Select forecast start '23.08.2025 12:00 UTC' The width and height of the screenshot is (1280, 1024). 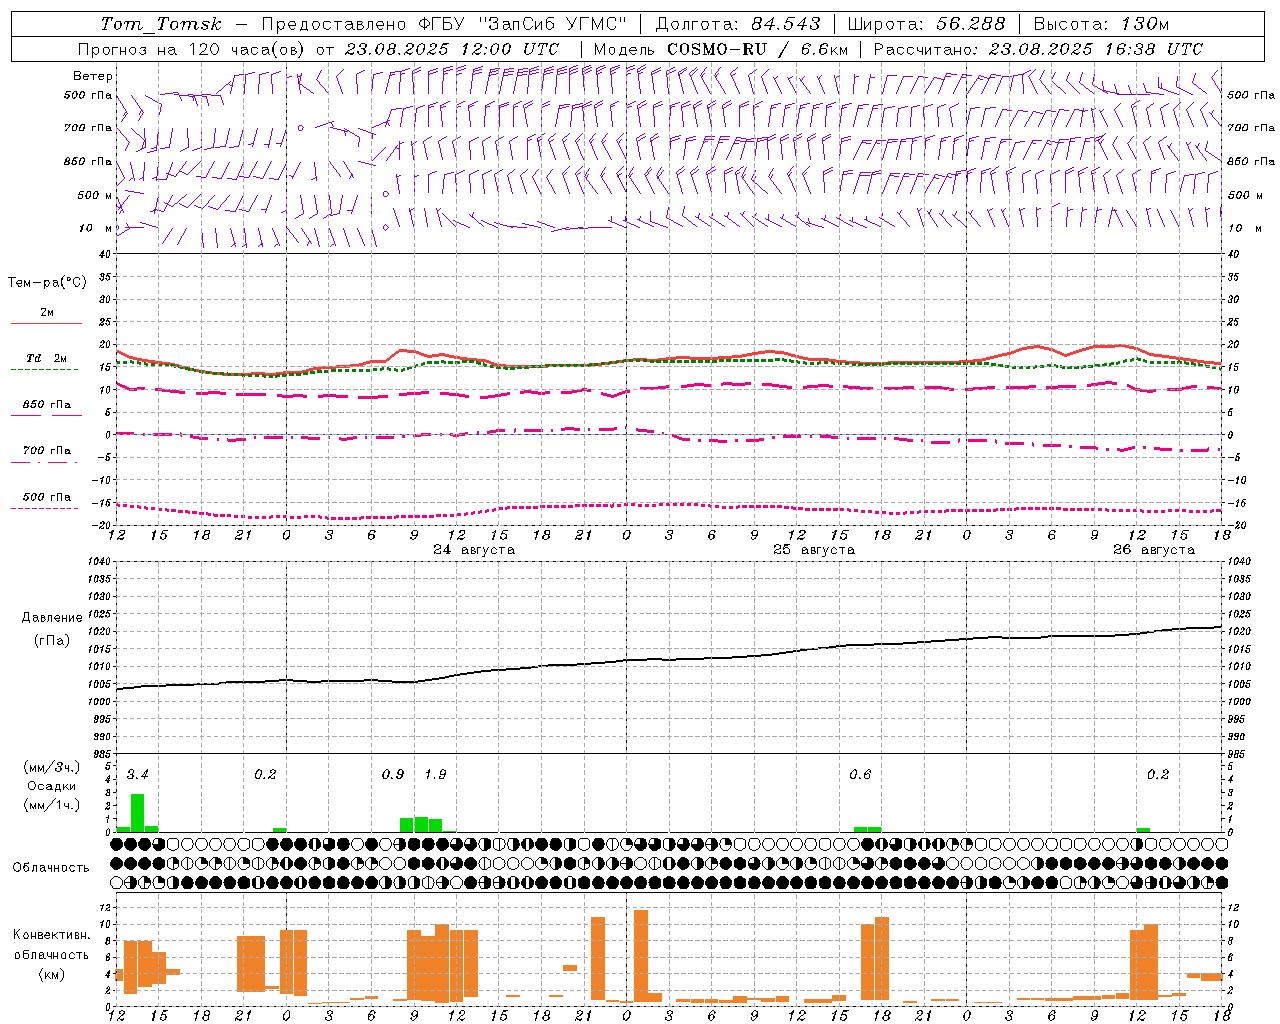point(452,49)
